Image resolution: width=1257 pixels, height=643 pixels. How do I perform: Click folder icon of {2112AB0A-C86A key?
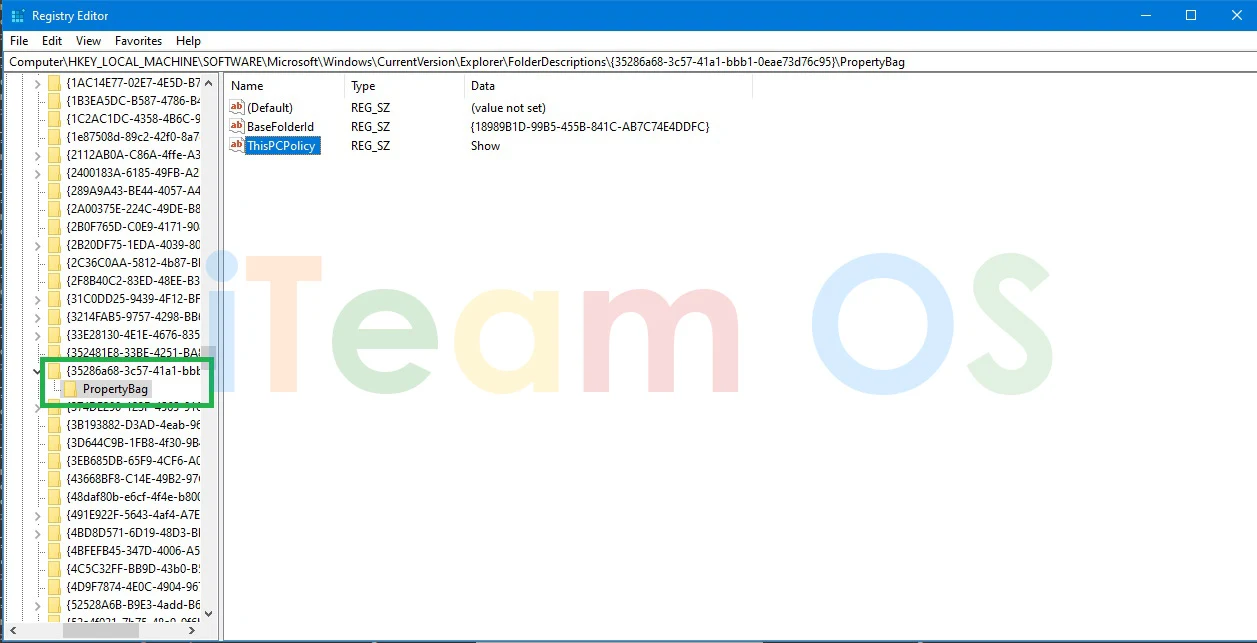(x=55, y=154)
